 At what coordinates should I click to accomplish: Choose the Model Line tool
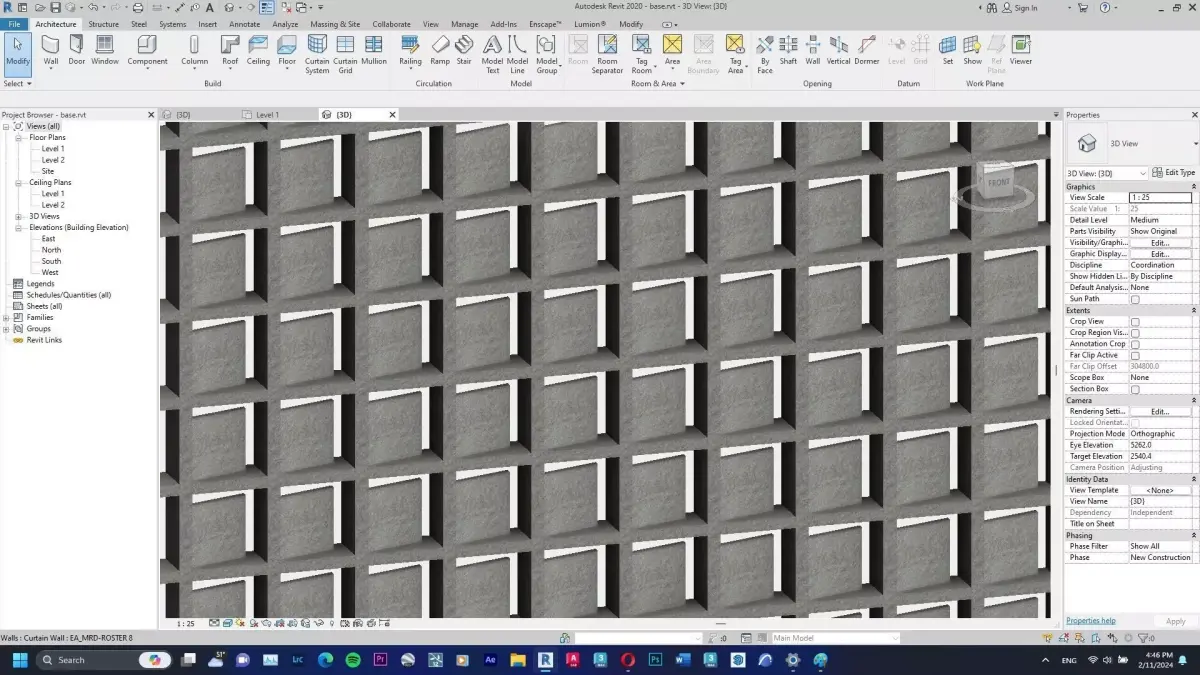517,54
